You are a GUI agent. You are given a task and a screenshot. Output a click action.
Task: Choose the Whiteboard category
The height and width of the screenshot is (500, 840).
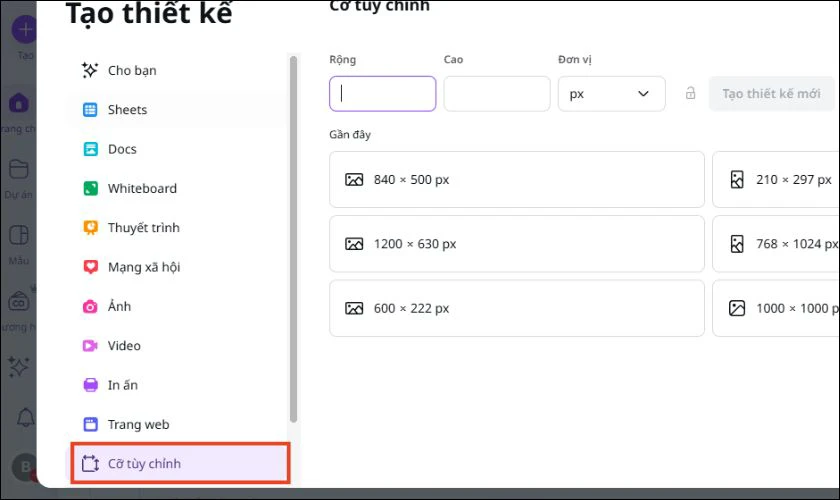176,189
